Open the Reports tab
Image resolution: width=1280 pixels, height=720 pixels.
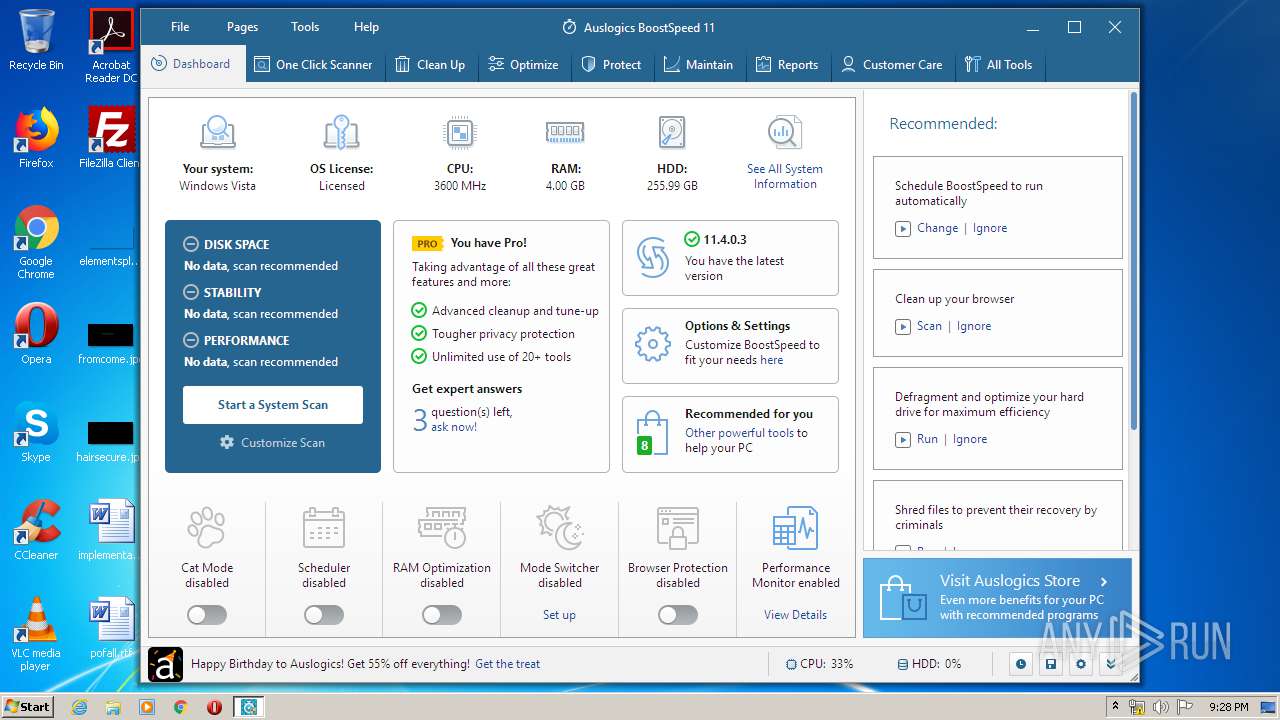pos(786,64)
